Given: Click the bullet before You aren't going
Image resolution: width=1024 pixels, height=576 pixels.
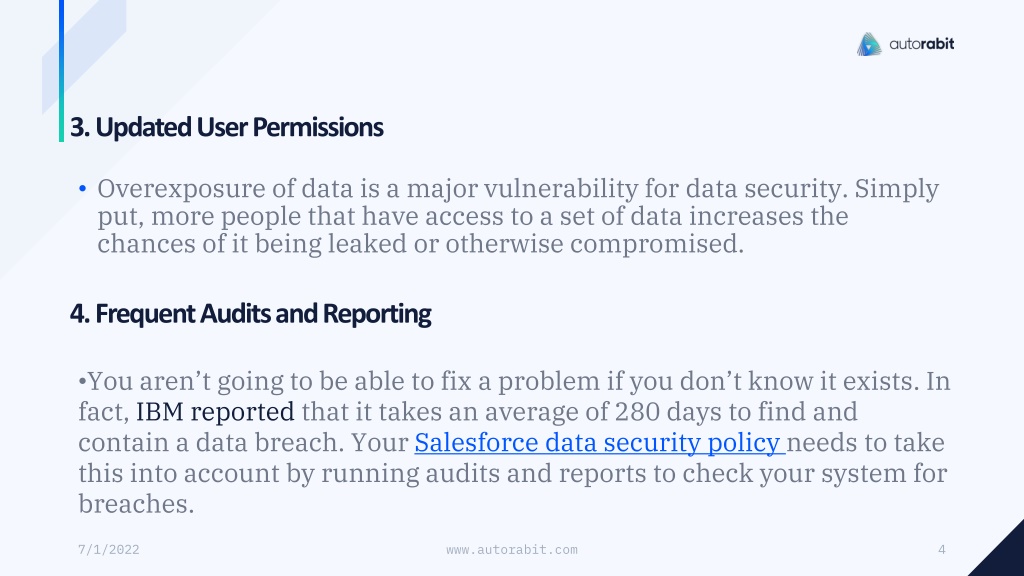Looking at the screenshot, I should tap(82, 381).
